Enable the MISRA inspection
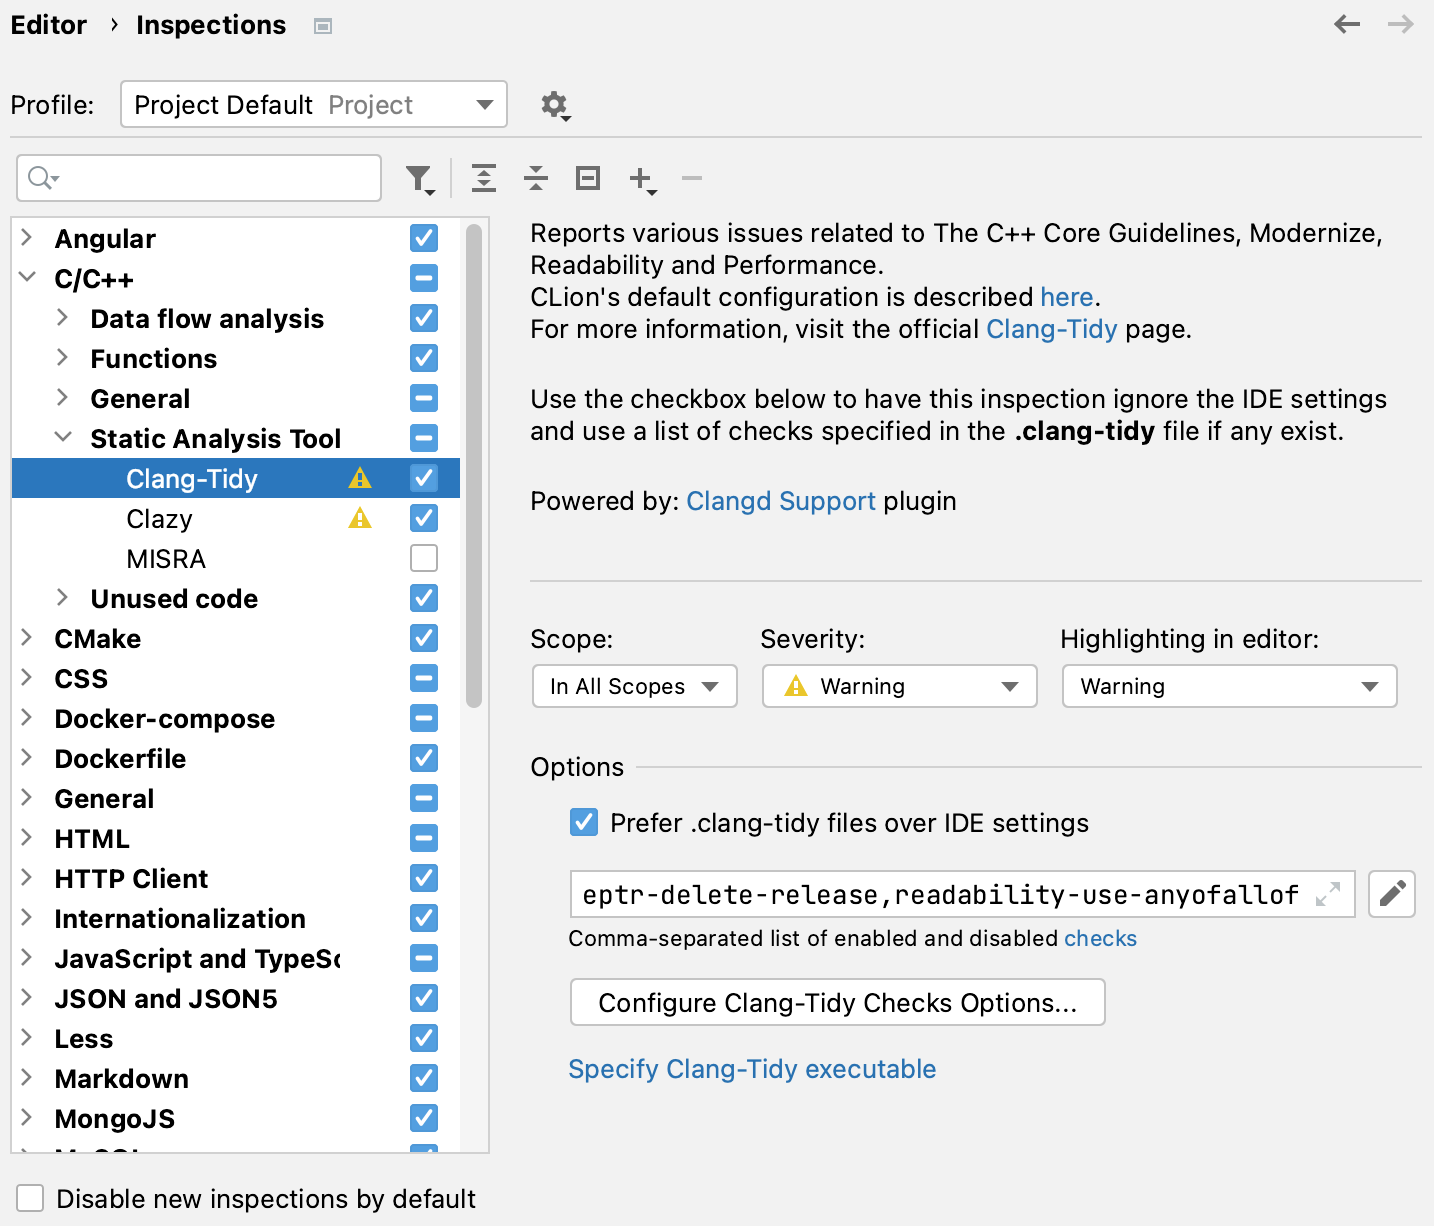 (x=423, y=558)
